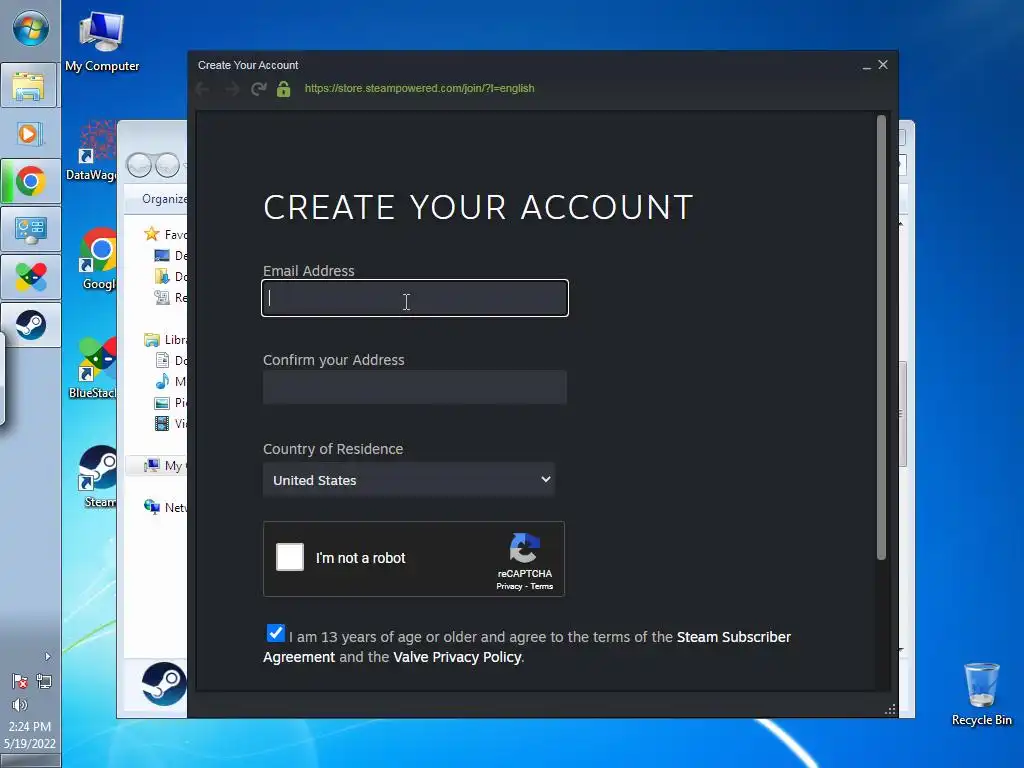Viewport: 1024px width, 768px height.
Task: Open the Organize menu in Explorer
Action: 165,199
